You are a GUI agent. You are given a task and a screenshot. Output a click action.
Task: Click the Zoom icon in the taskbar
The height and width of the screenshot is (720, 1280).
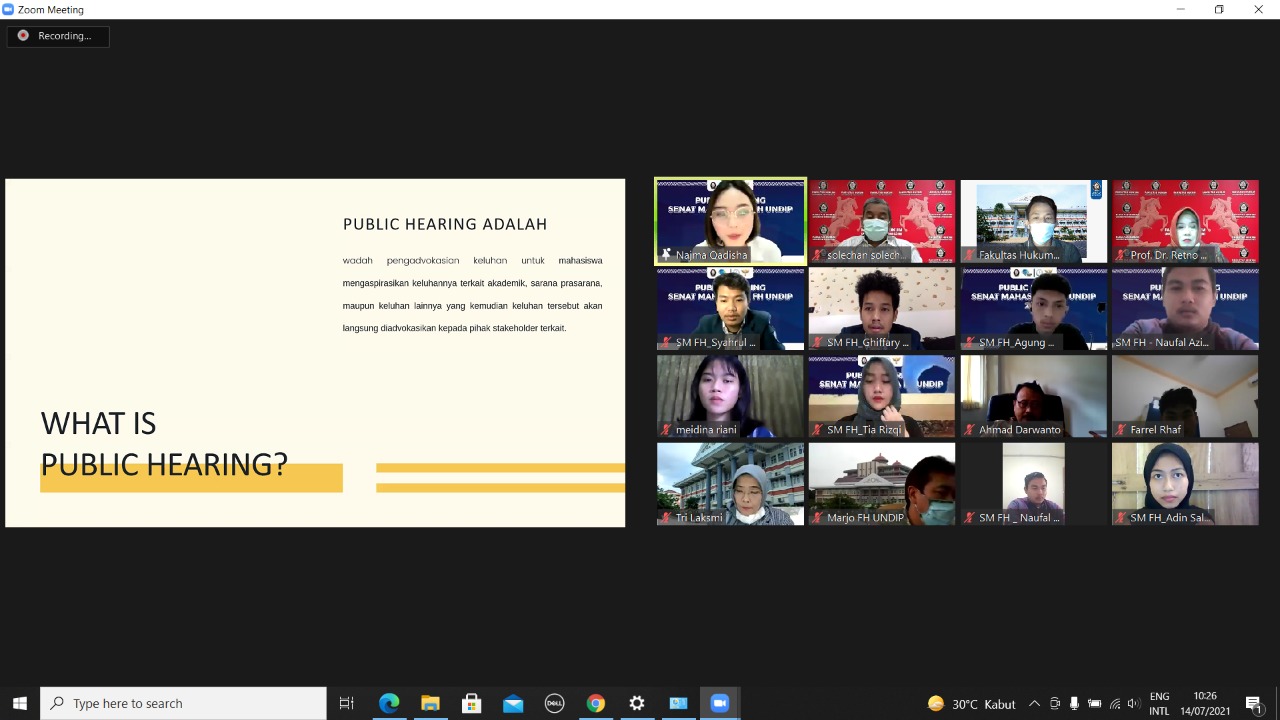[719, 703]
